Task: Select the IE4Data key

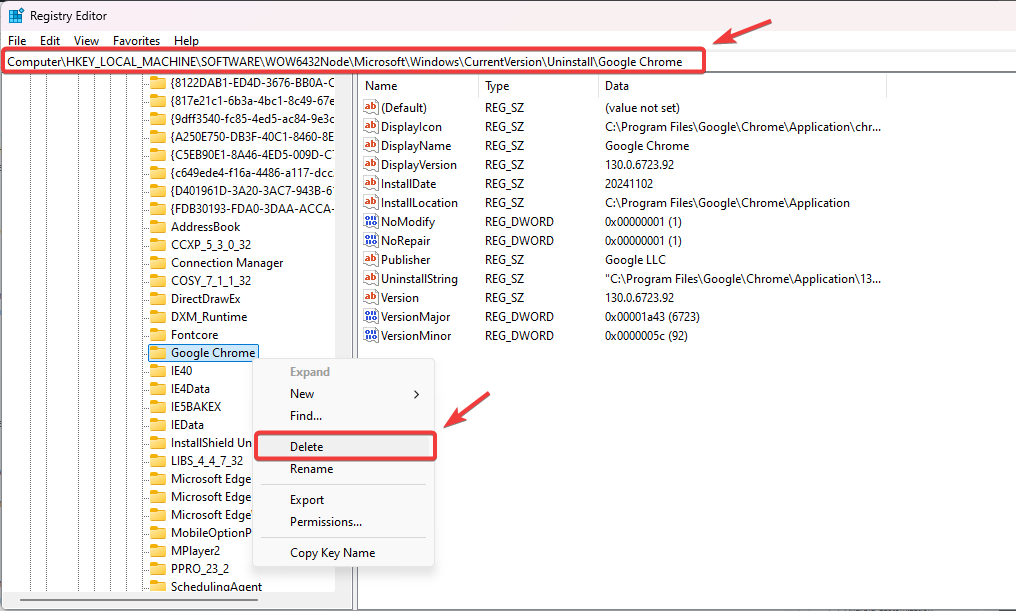Action: point(190,389)
